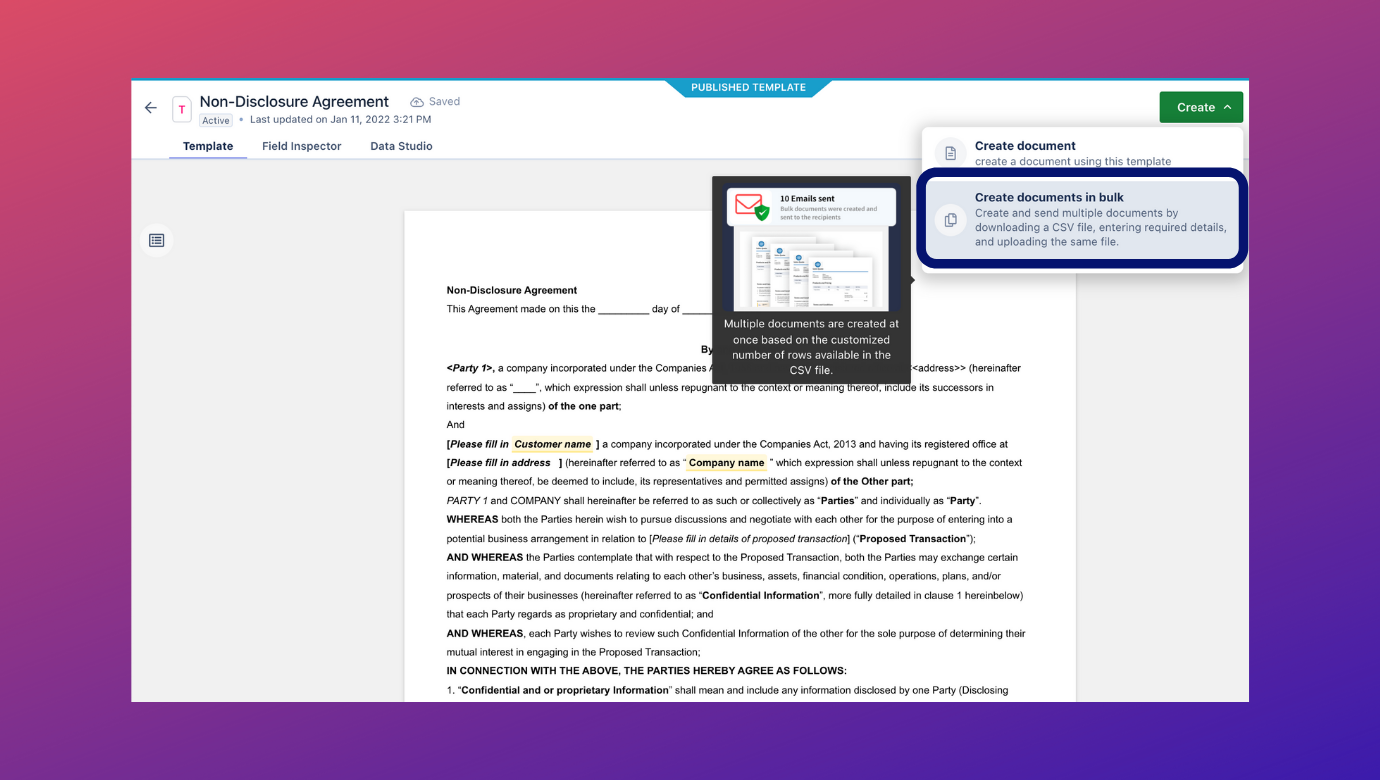Select the Company name merge field
This screenshot has height=780, width=1380.
click(726, 463)
